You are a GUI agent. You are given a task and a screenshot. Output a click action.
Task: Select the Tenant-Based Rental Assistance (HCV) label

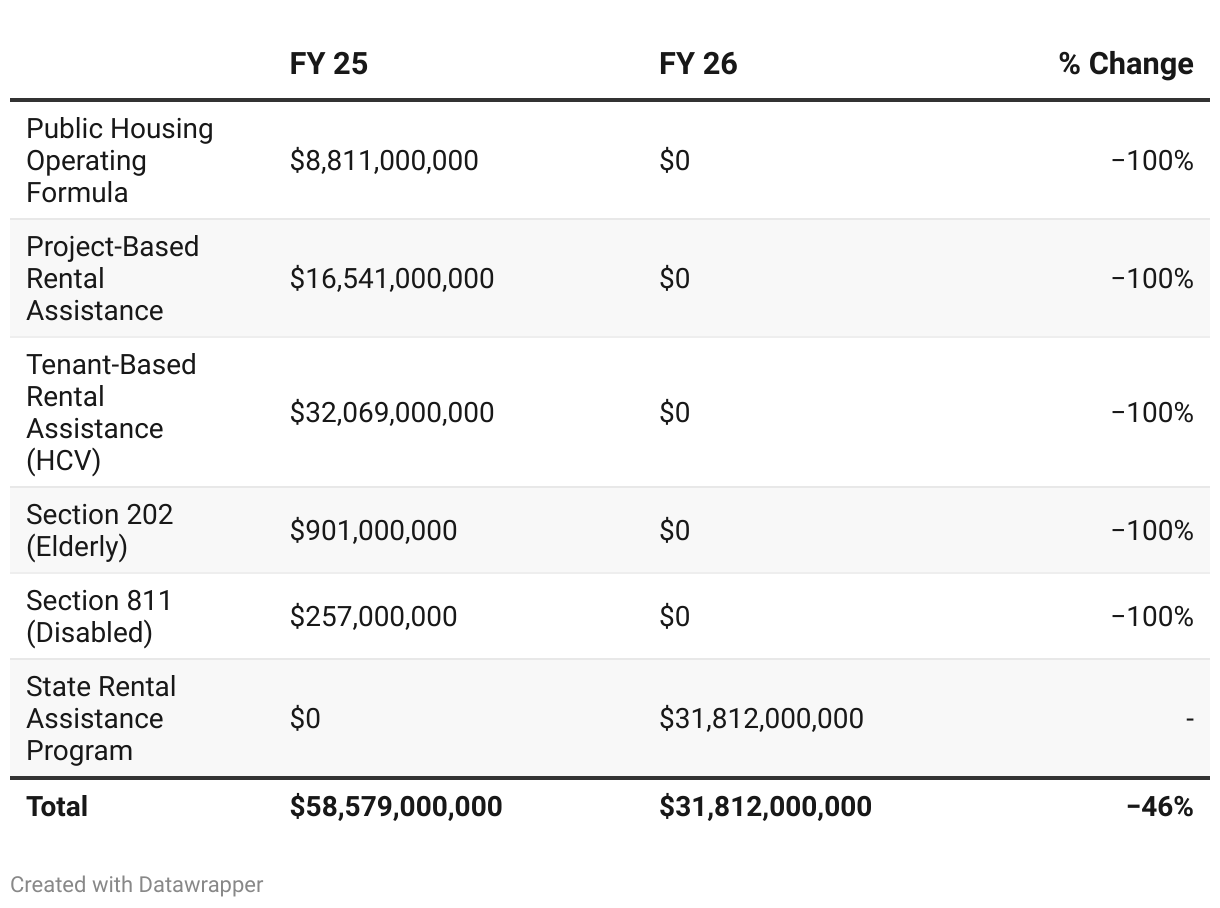(x=111, y=413)
